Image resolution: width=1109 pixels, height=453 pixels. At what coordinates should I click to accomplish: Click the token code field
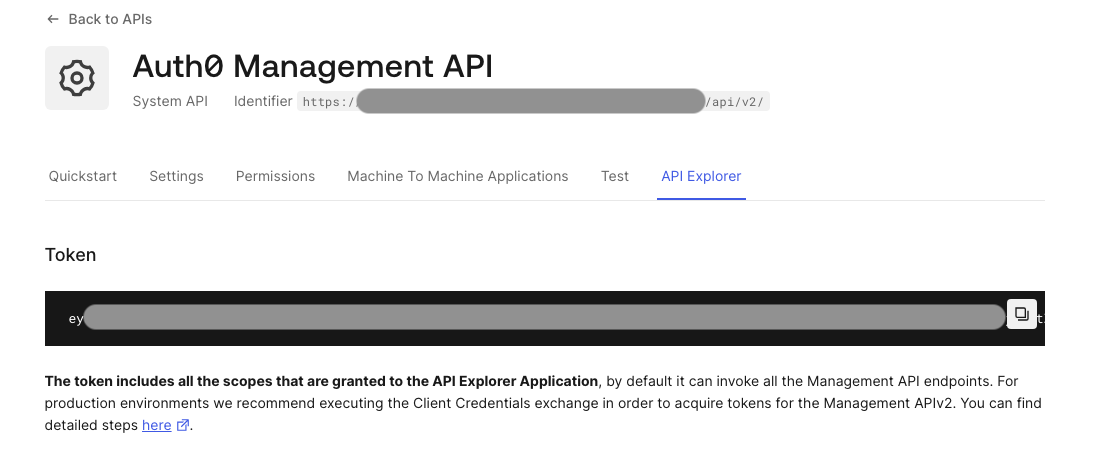pyautogui.click(x=545, y=319)
